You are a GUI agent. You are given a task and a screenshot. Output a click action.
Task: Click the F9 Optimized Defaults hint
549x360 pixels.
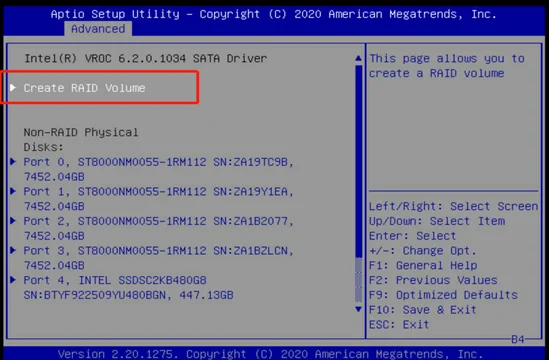[x=443, y=295]
